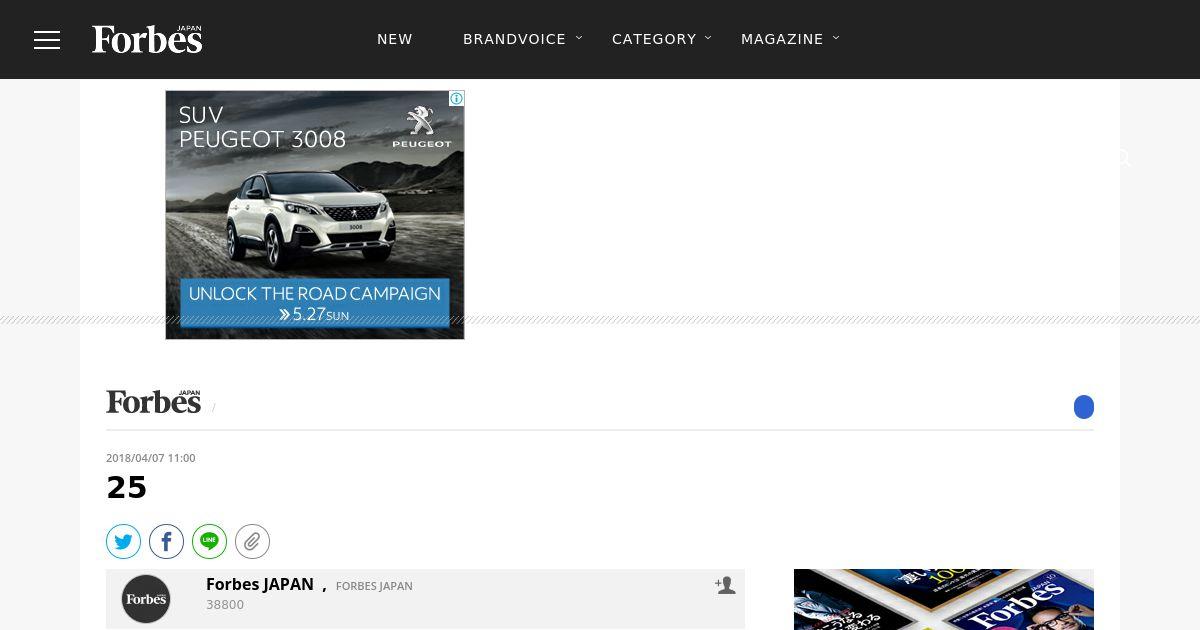Open the NEW menu item
Image resolution: width=1200 pixels, height=630 pixels.
pos(395,39)
